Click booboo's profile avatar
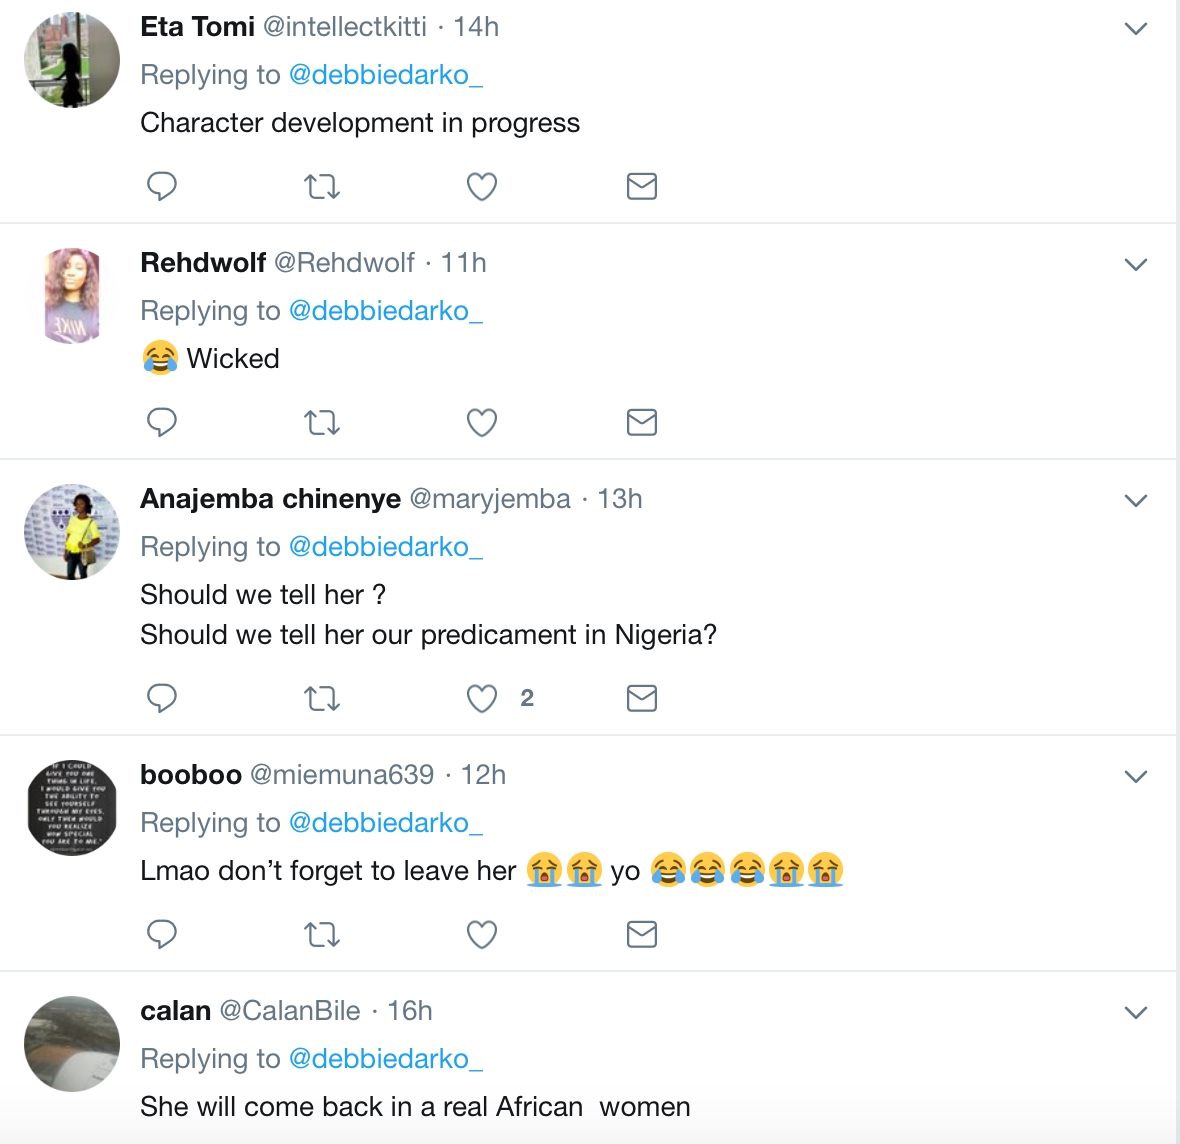The width and height of the screenshot is (1180, 1144). coord(72,807)
